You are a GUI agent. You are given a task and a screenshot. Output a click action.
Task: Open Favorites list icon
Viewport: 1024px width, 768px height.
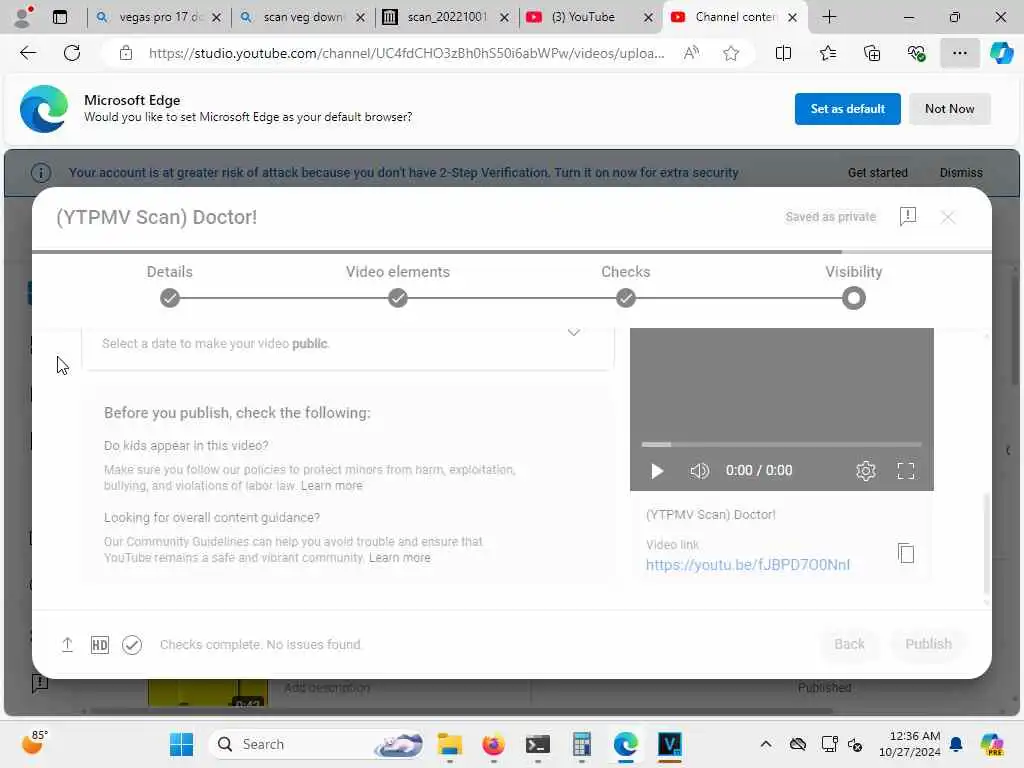coord(827,53)
